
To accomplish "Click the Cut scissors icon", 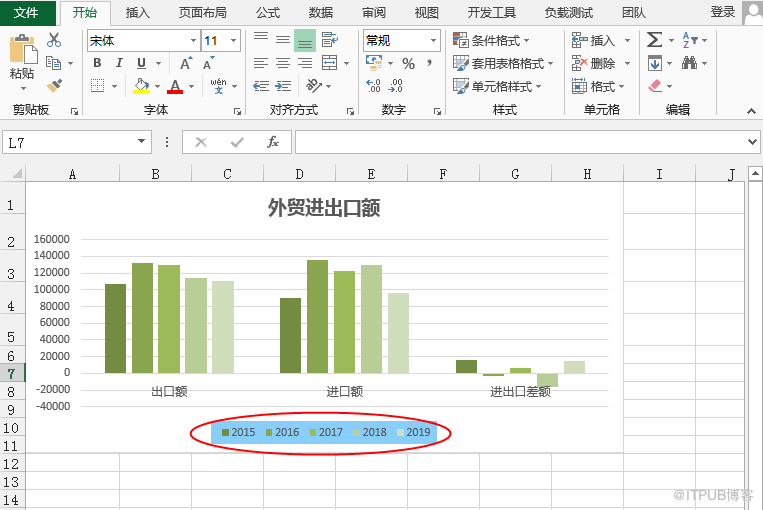I will tap(54, 40).
